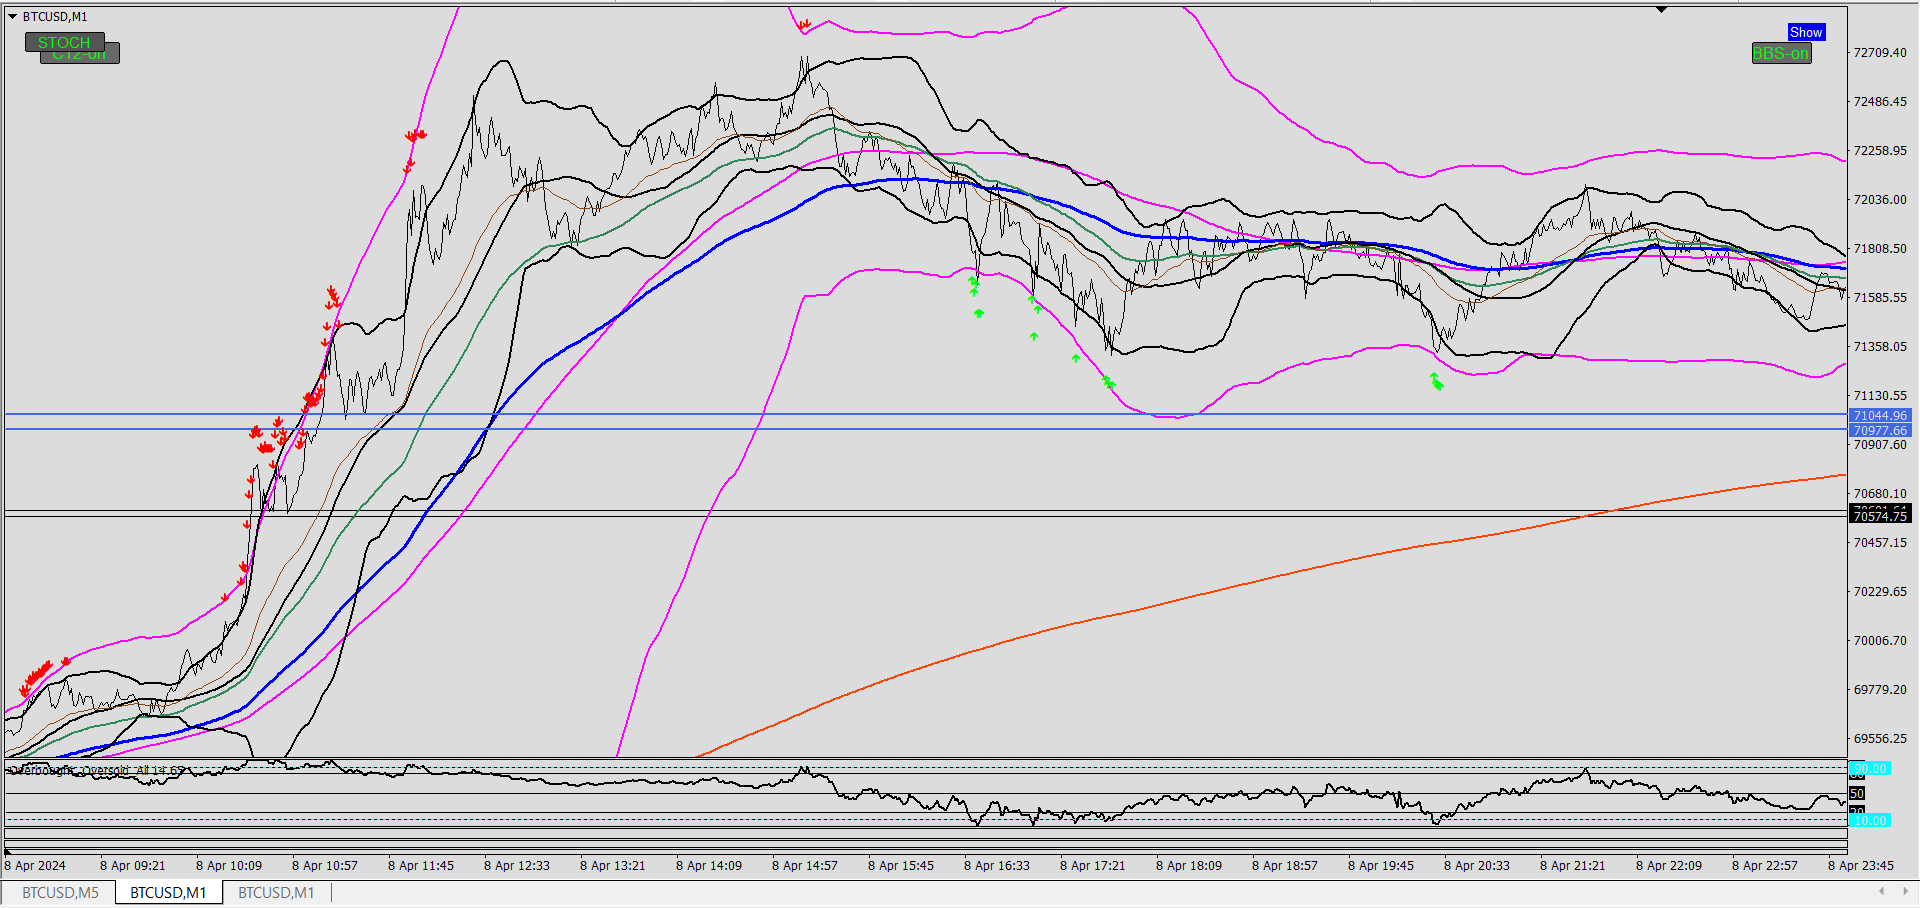Click the 8 Apr 17:21 time label

pyautogui.click(x=1093, y=865)
